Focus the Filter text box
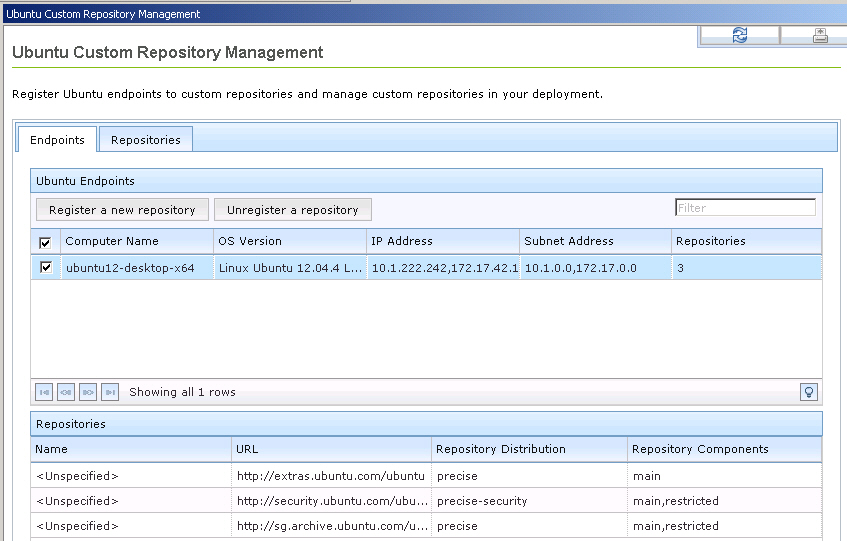Viewport: 847px width, 541px height. point(745,208)
